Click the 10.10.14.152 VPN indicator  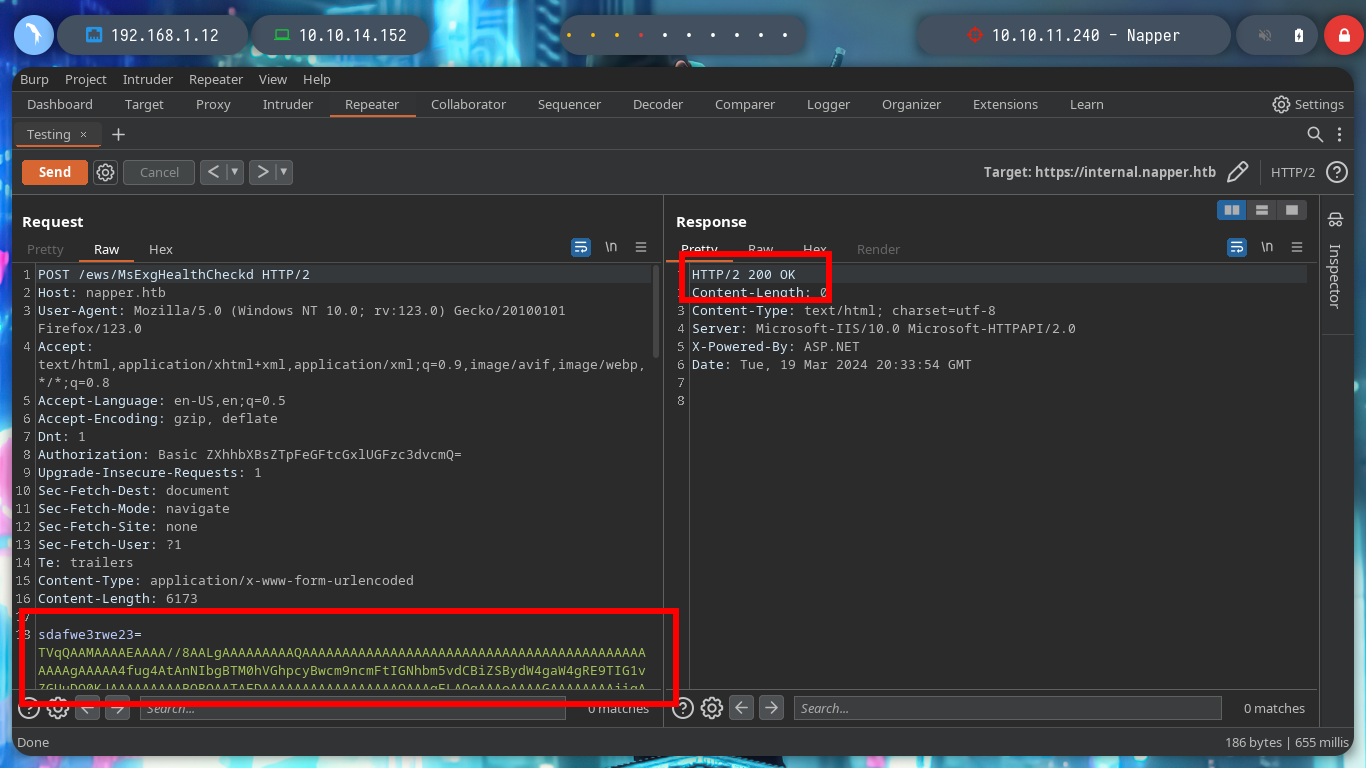340,35
